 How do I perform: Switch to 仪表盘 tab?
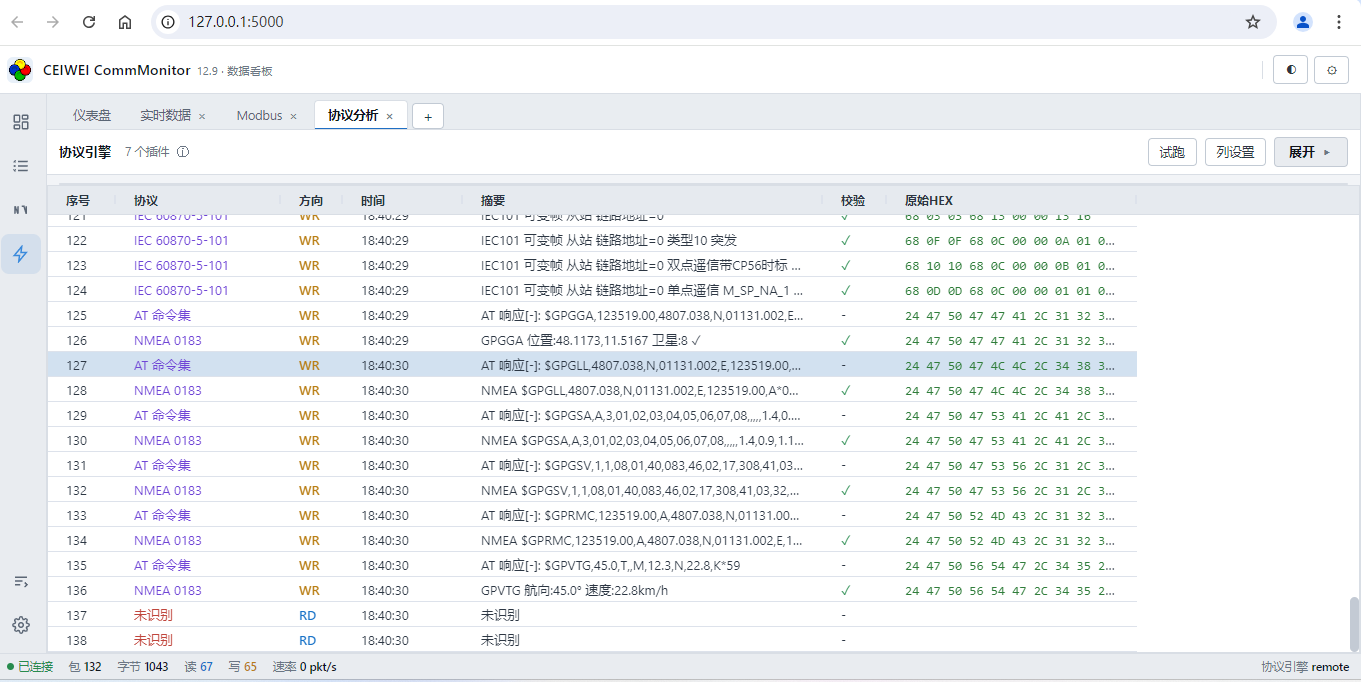[92, 115]
